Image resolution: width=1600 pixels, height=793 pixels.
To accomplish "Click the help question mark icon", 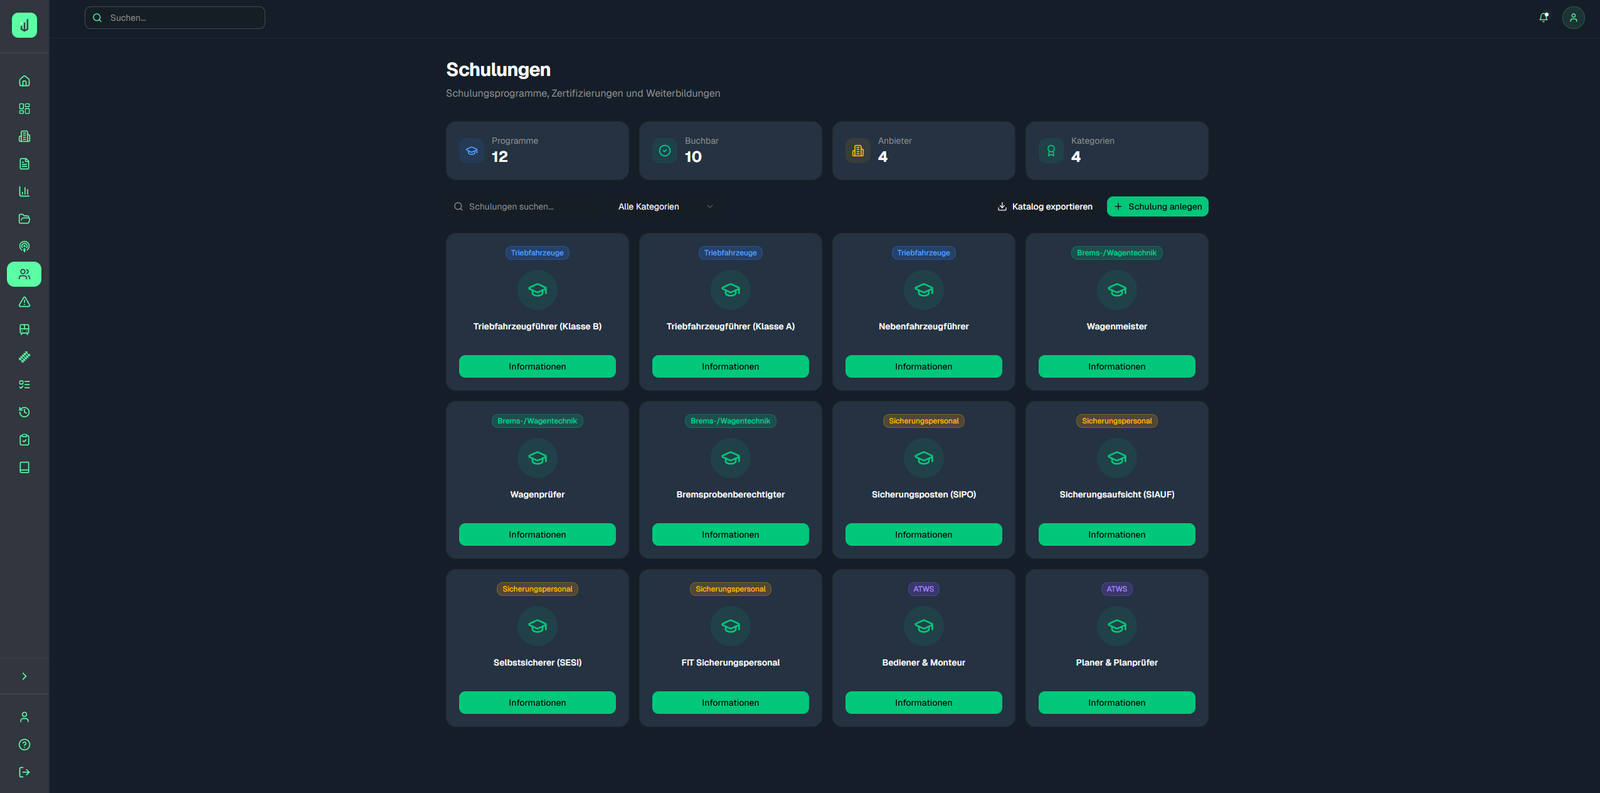I will [24, 744].
